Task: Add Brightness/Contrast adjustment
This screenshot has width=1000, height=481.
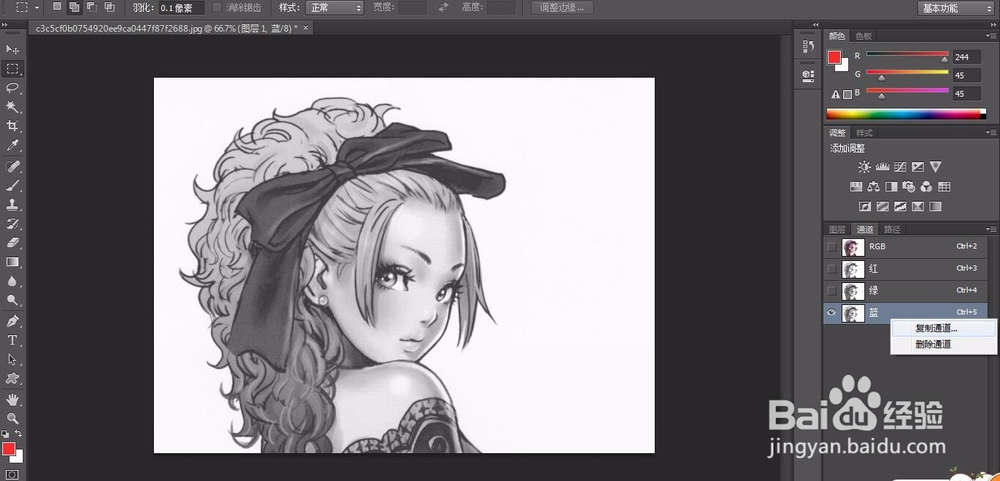Action: (864, 167)
